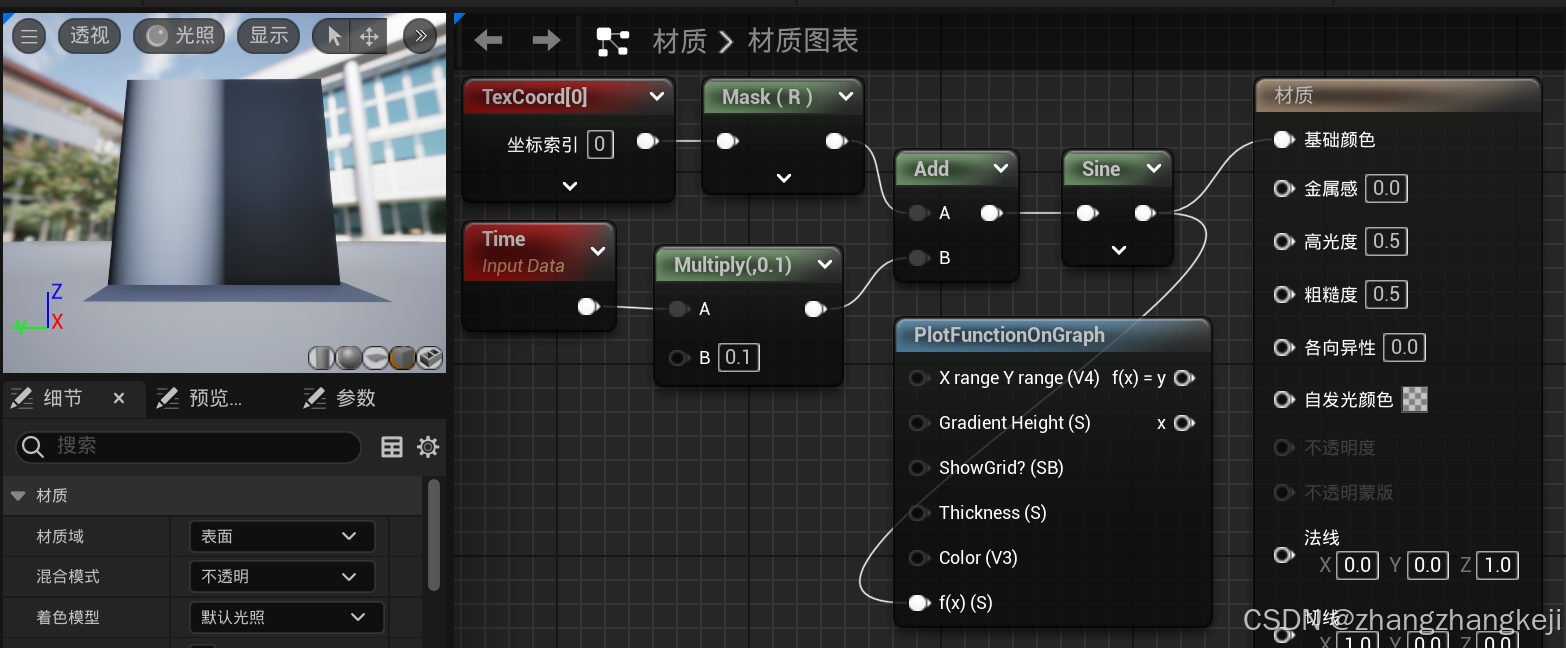Set preview mesh to plane

375,358
